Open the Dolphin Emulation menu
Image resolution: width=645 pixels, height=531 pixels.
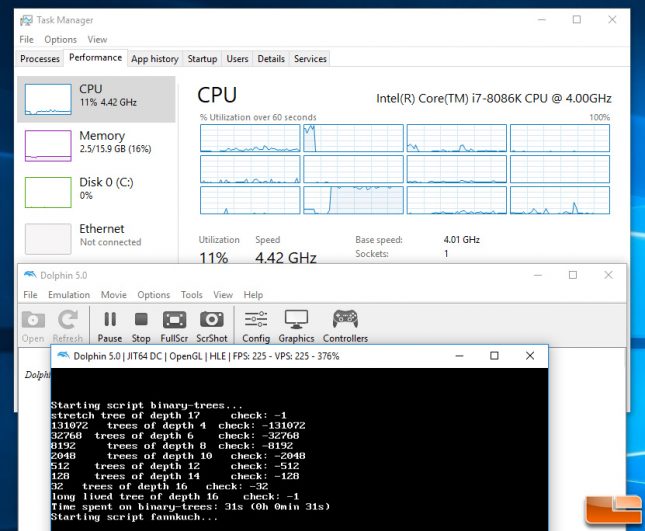tap(69, 295)
